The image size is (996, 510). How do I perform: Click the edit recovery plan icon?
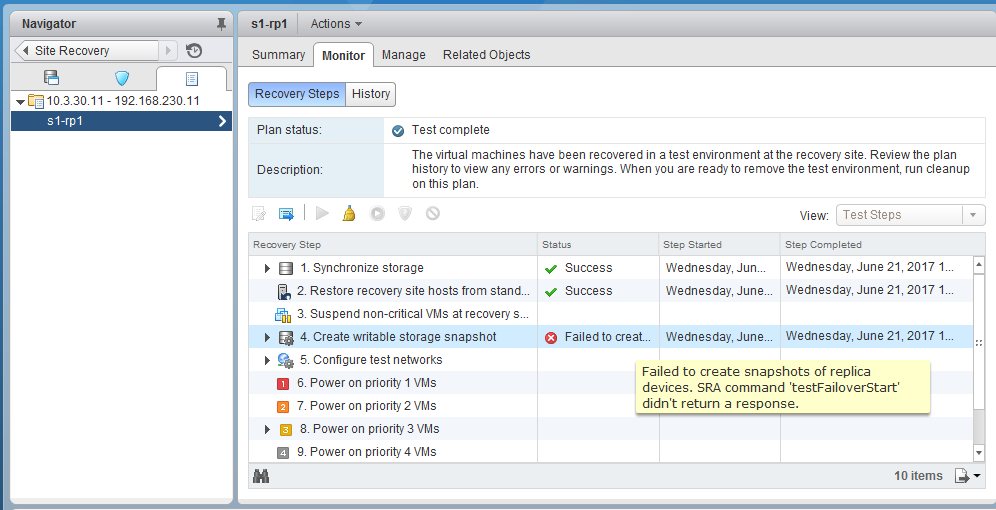point(259,213)
